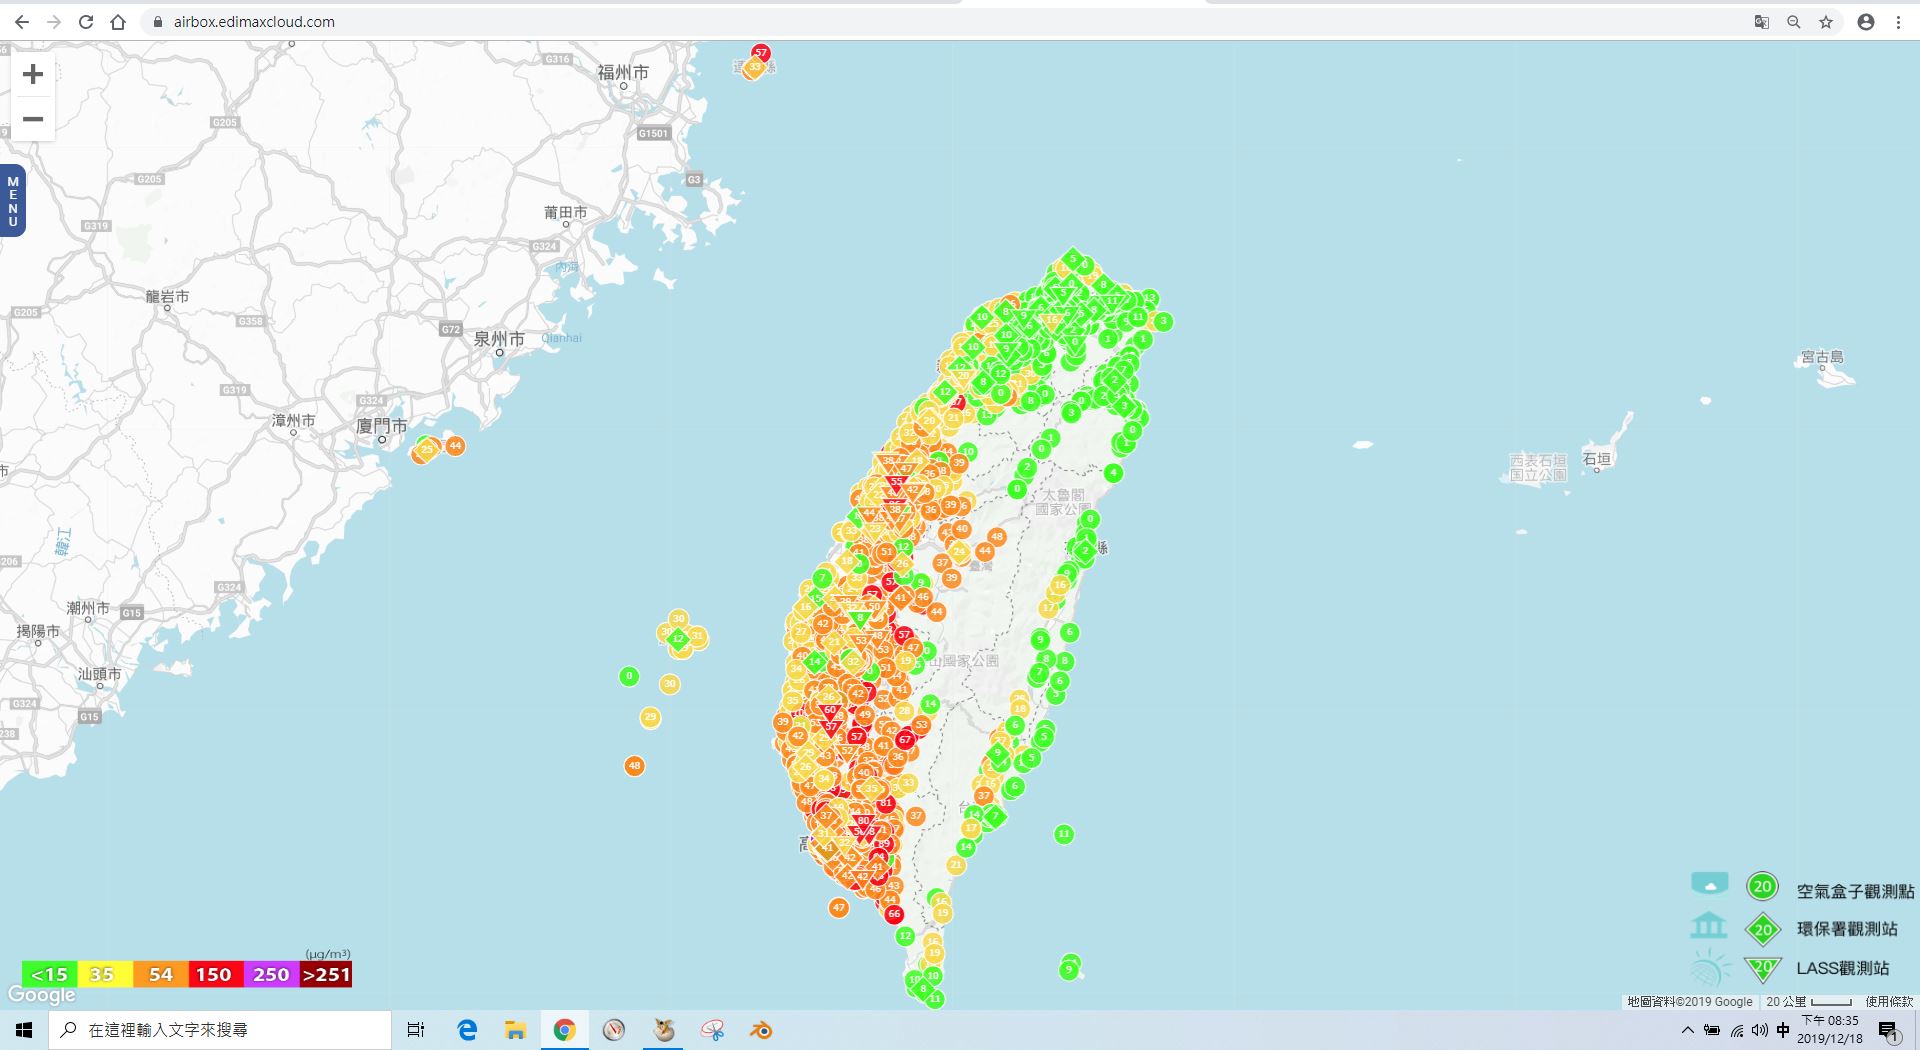This screenshot has height=1050, width=1920.
Task: Zoom in with the map plus button
Action: click(33, 74)
